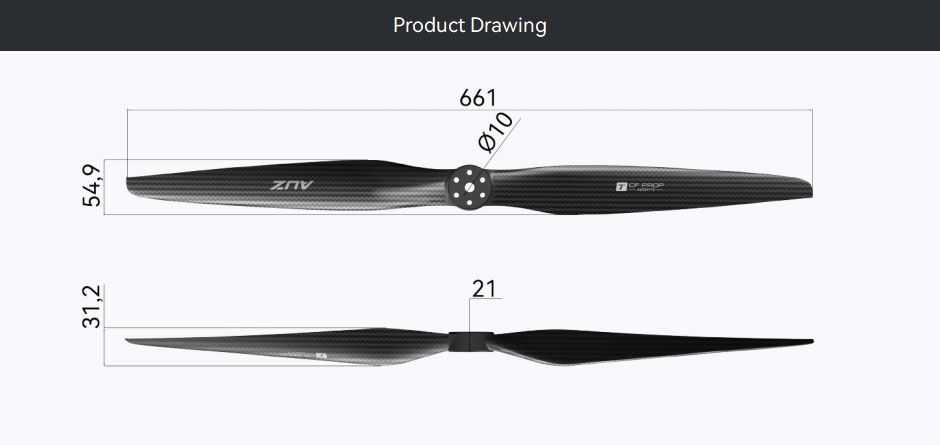The height and width of the screenshot is (445, 940).
Task: Click the Product Drawing header title
Action: pyautogui.click(x=469, y=26)
